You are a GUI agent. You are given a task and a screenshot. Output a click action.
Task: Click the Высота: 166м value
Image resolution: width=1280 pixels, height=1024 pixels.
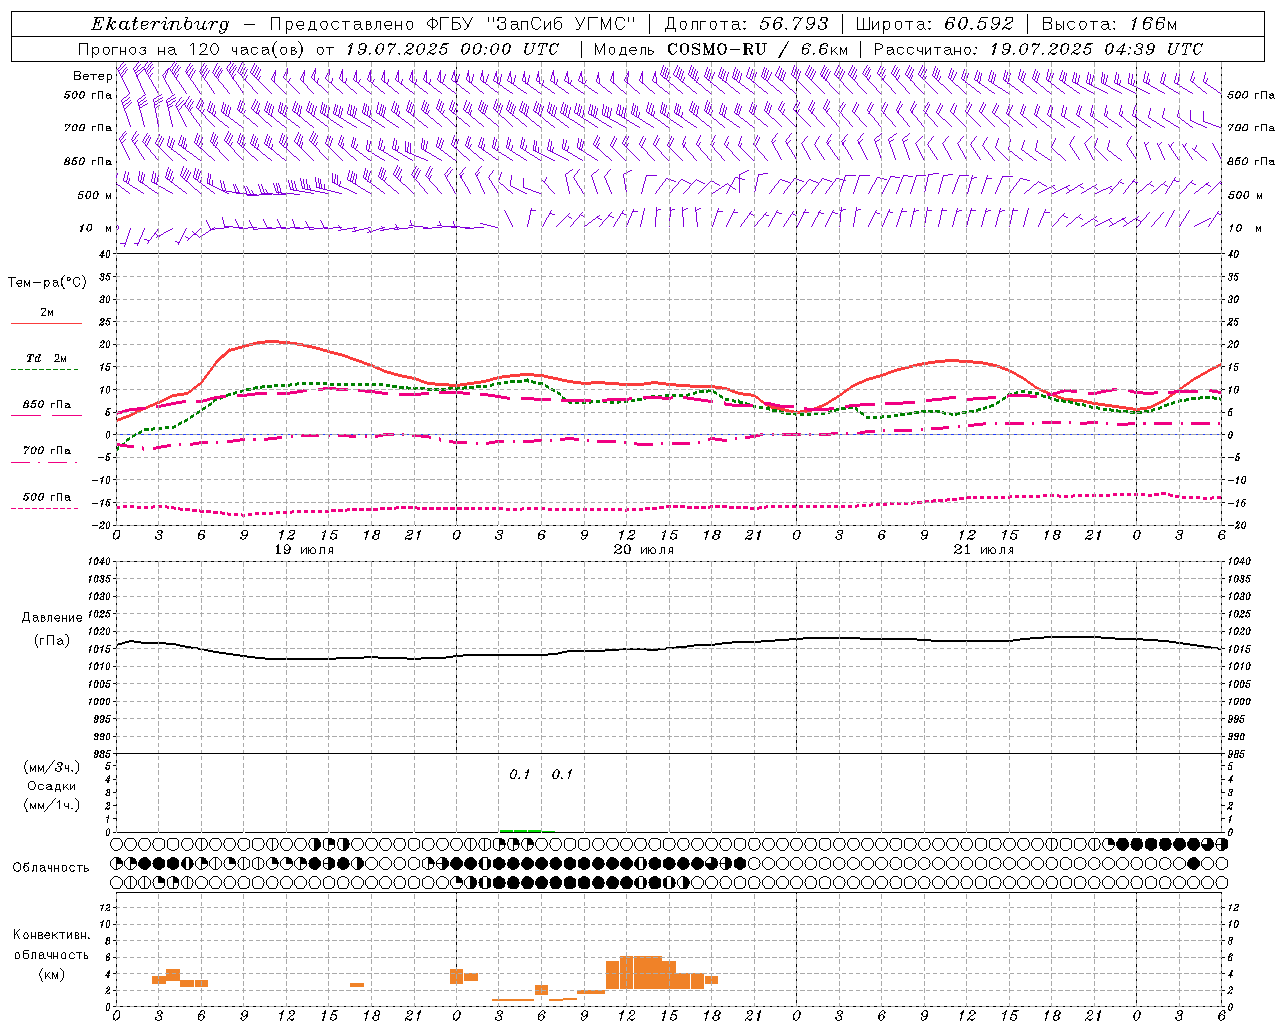pos(1109,24)
